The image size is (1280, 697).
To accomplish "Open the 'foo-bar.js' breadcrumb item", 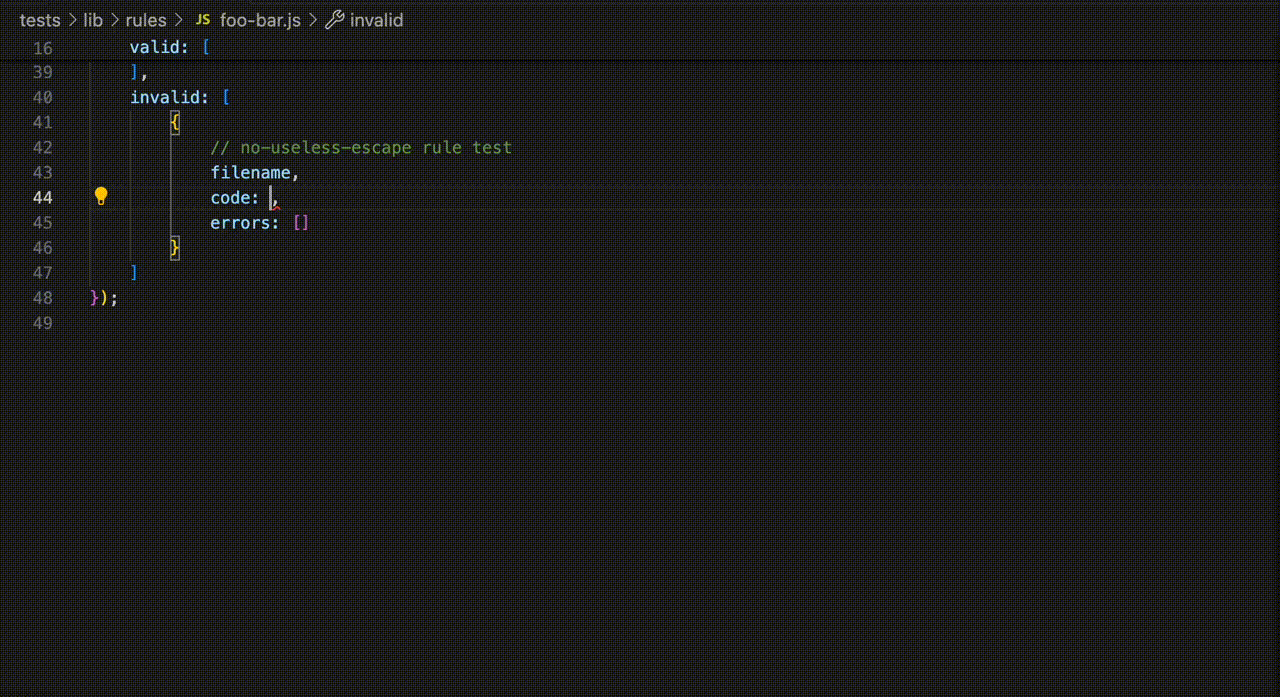I will [x=260, y=20].
